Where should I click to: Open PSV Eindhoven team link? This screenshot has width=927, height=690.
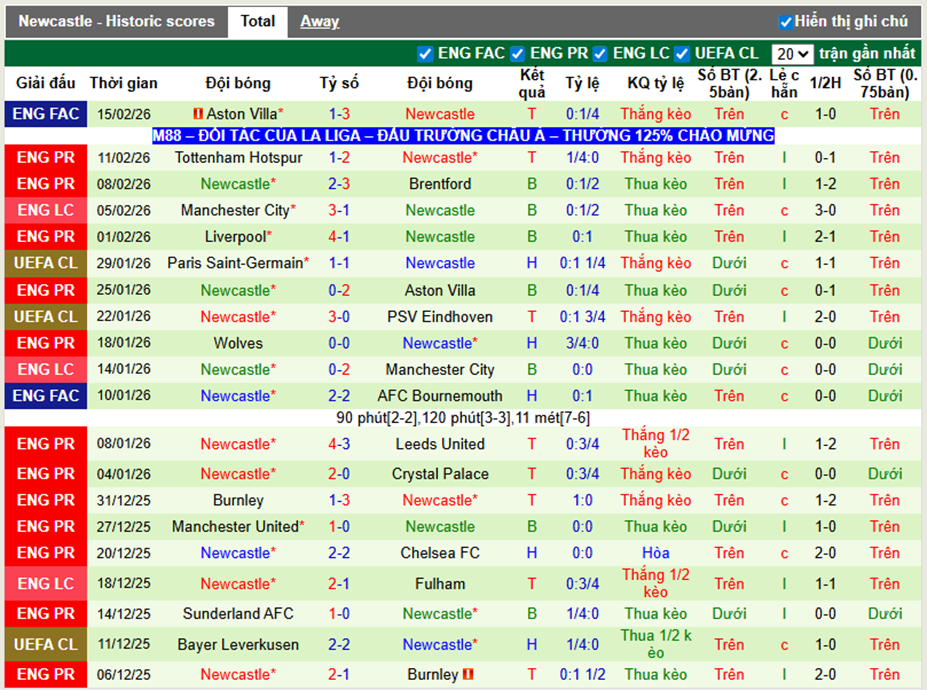click(440, 317)
